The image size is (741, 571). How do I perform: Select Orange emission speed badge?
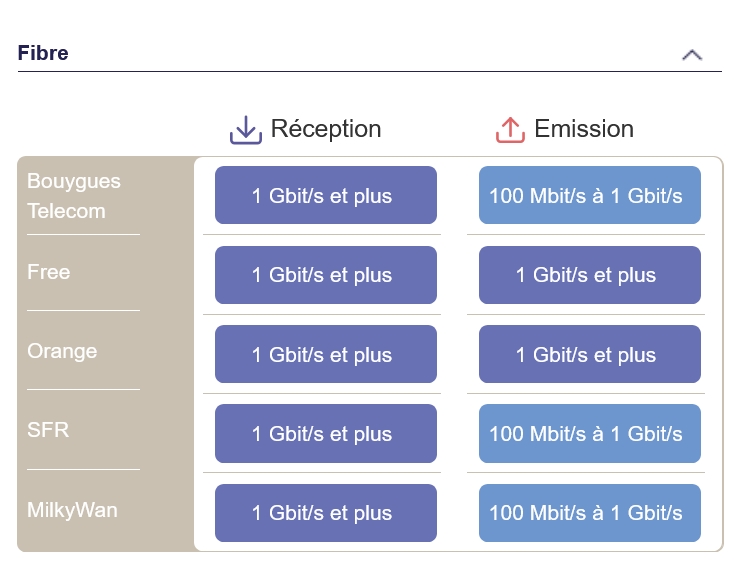click(590, 354)
